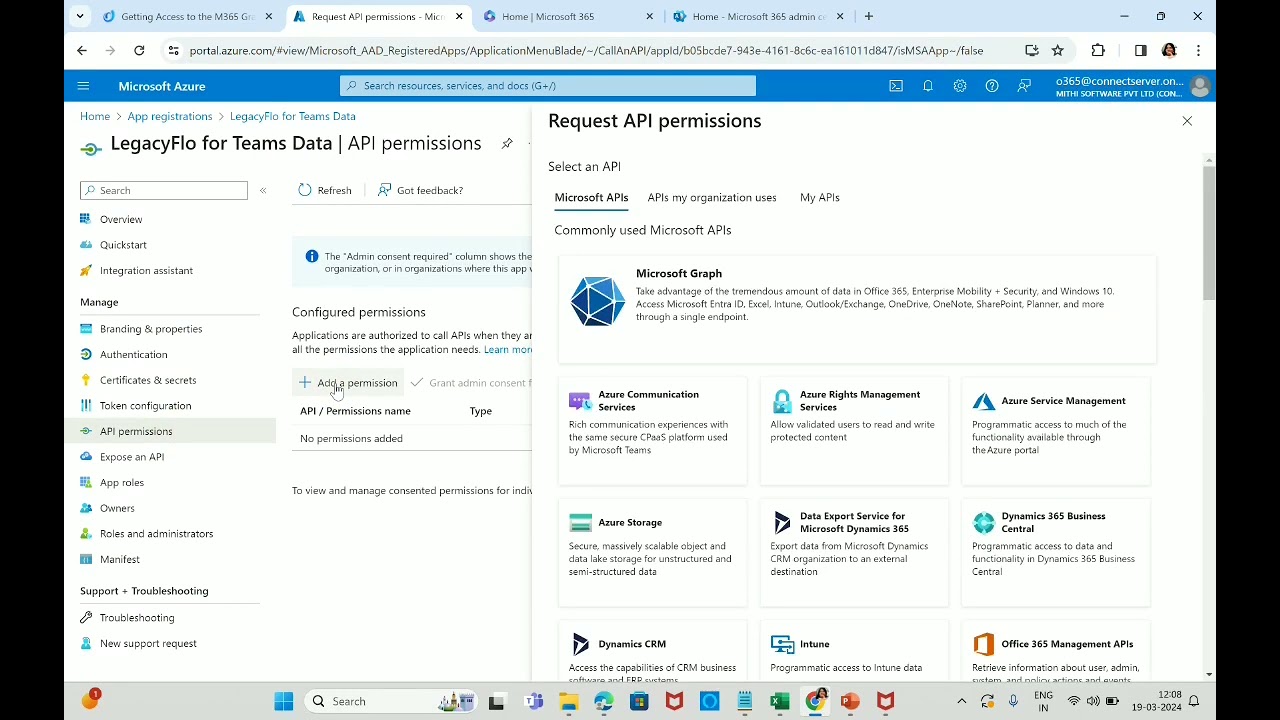Click the left menu Search field
1280x720 pixels.
(164, 190)
